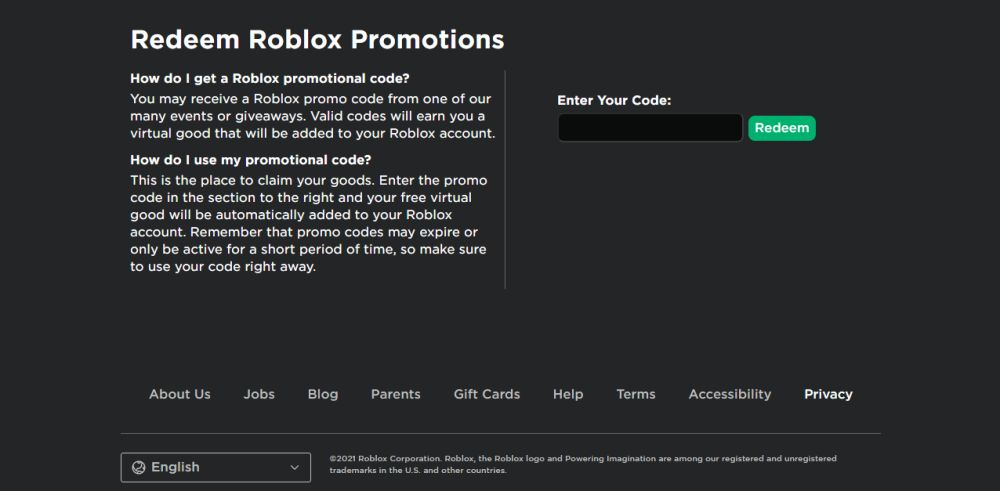Click the paragraph about events or giveaways
Viewport: 1000px width, 491px height.
313,116
